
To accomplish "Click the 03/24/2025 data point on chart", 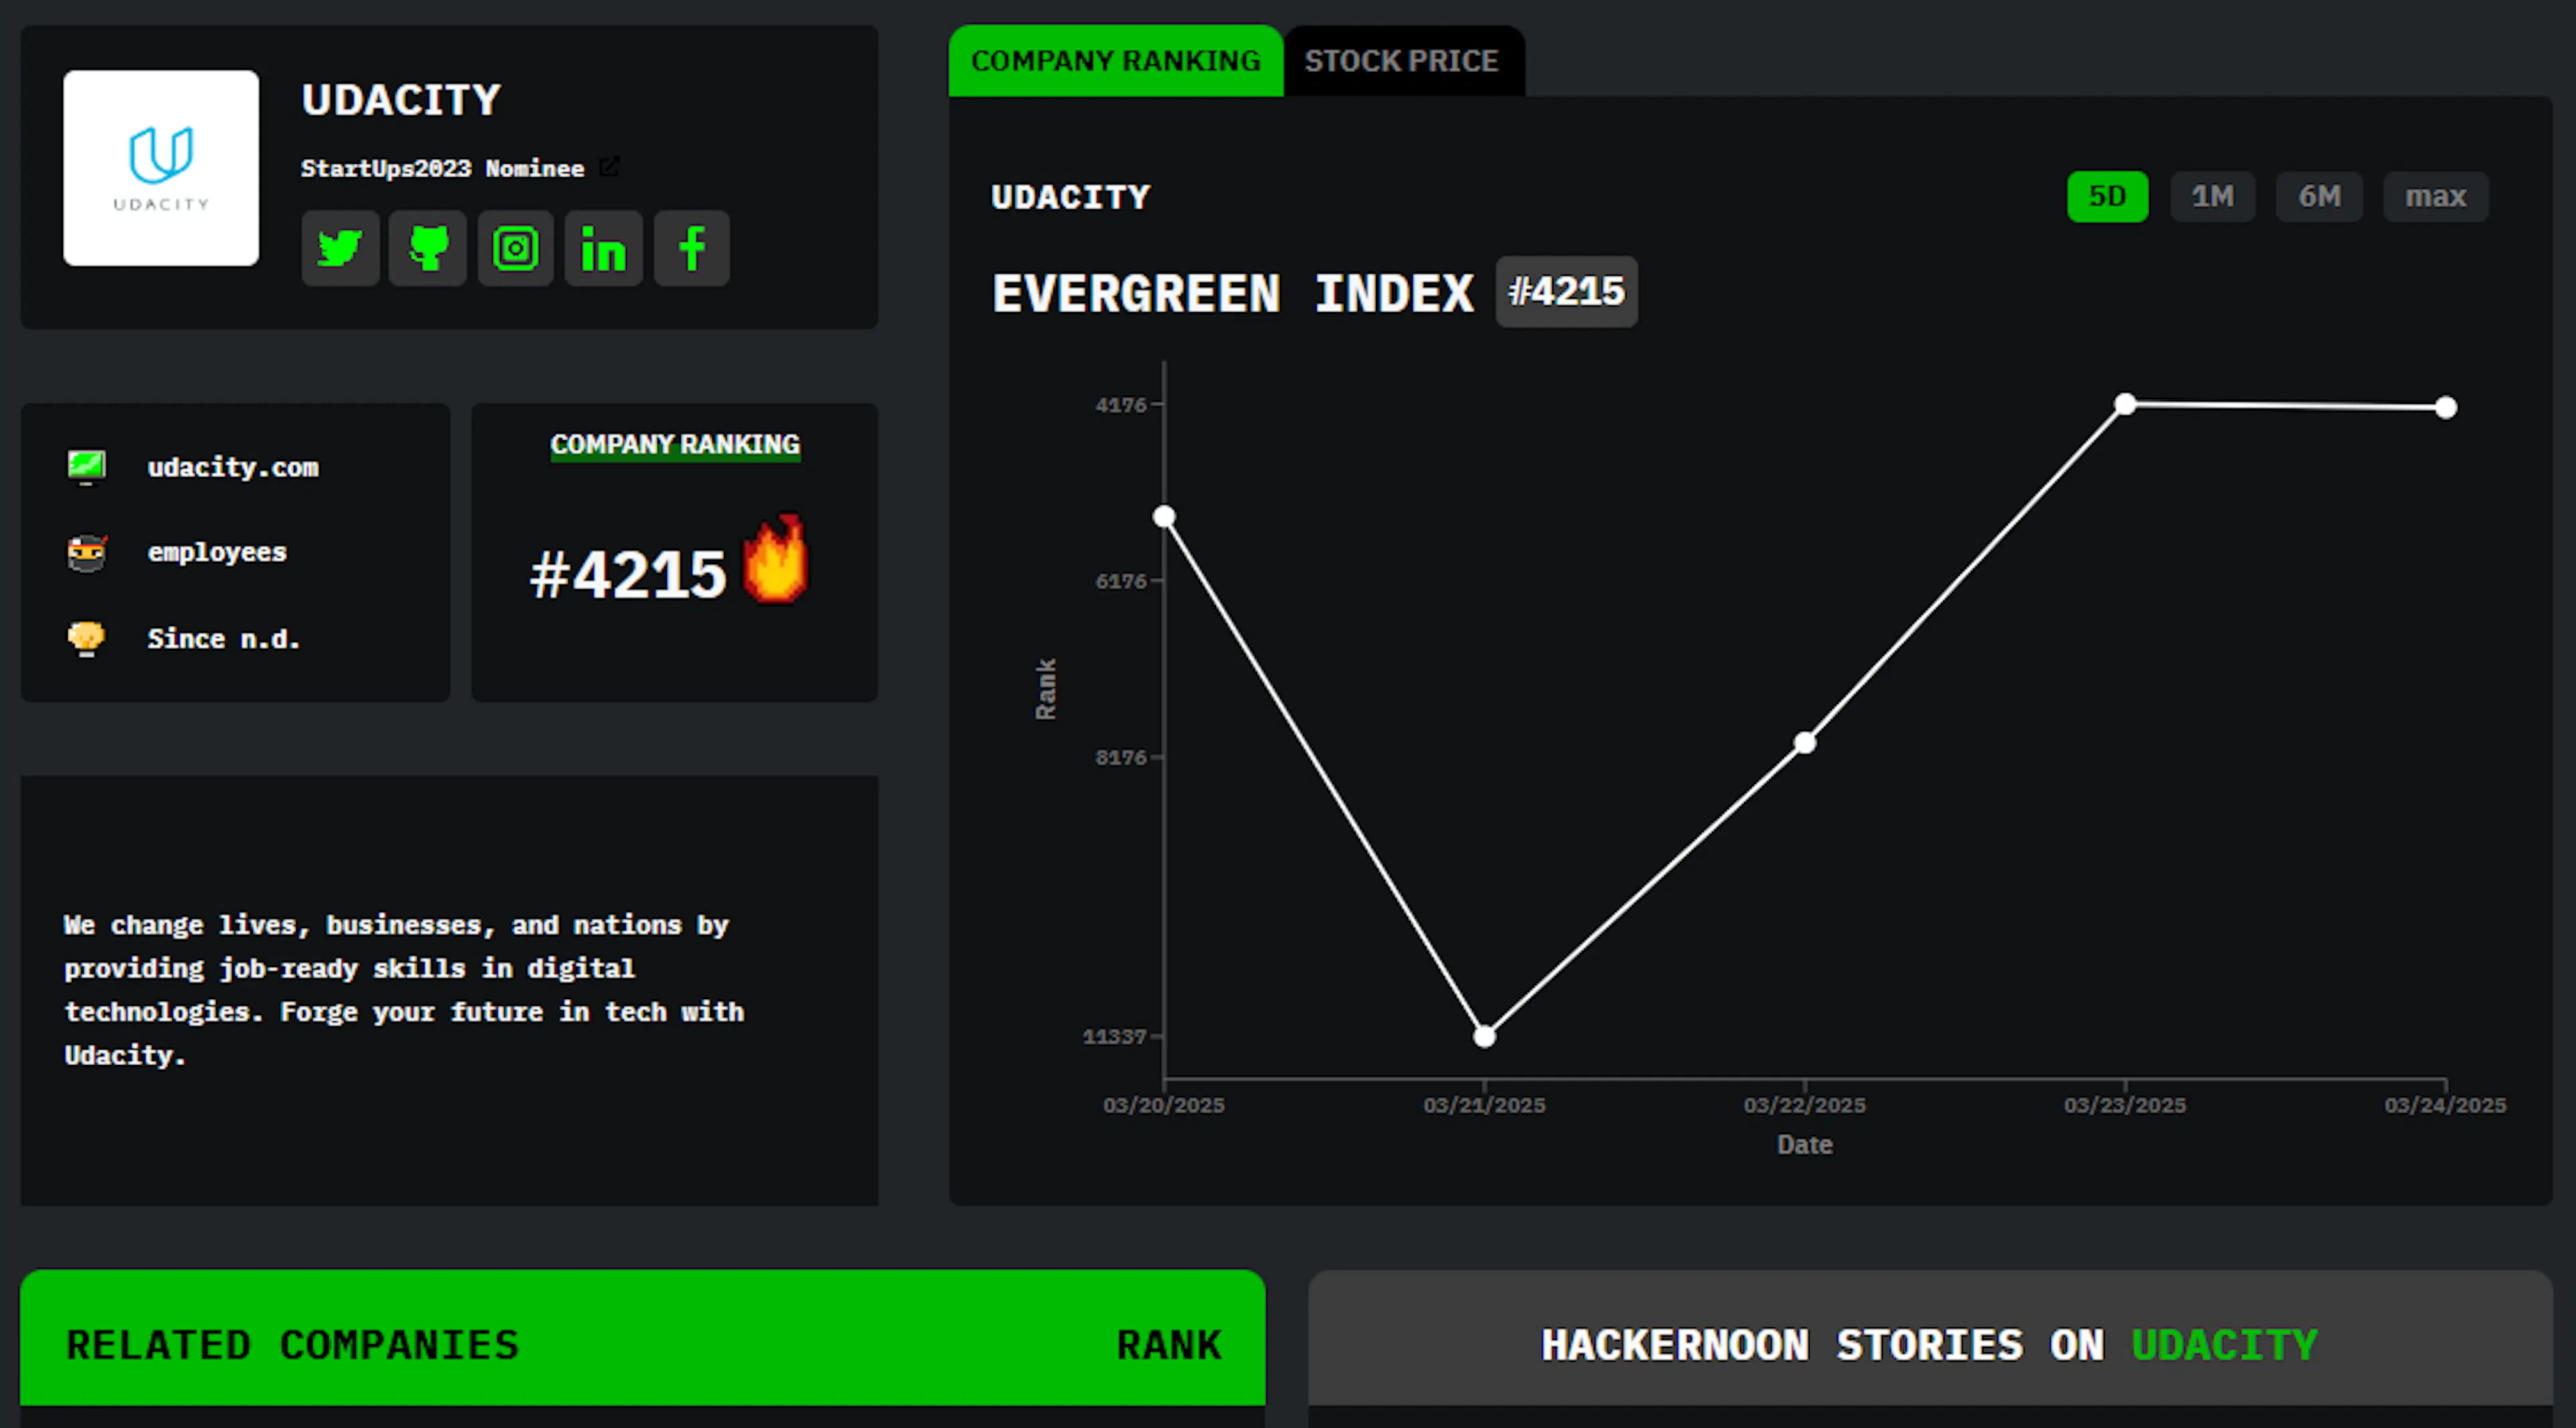I will click(x=2446, y=408).
